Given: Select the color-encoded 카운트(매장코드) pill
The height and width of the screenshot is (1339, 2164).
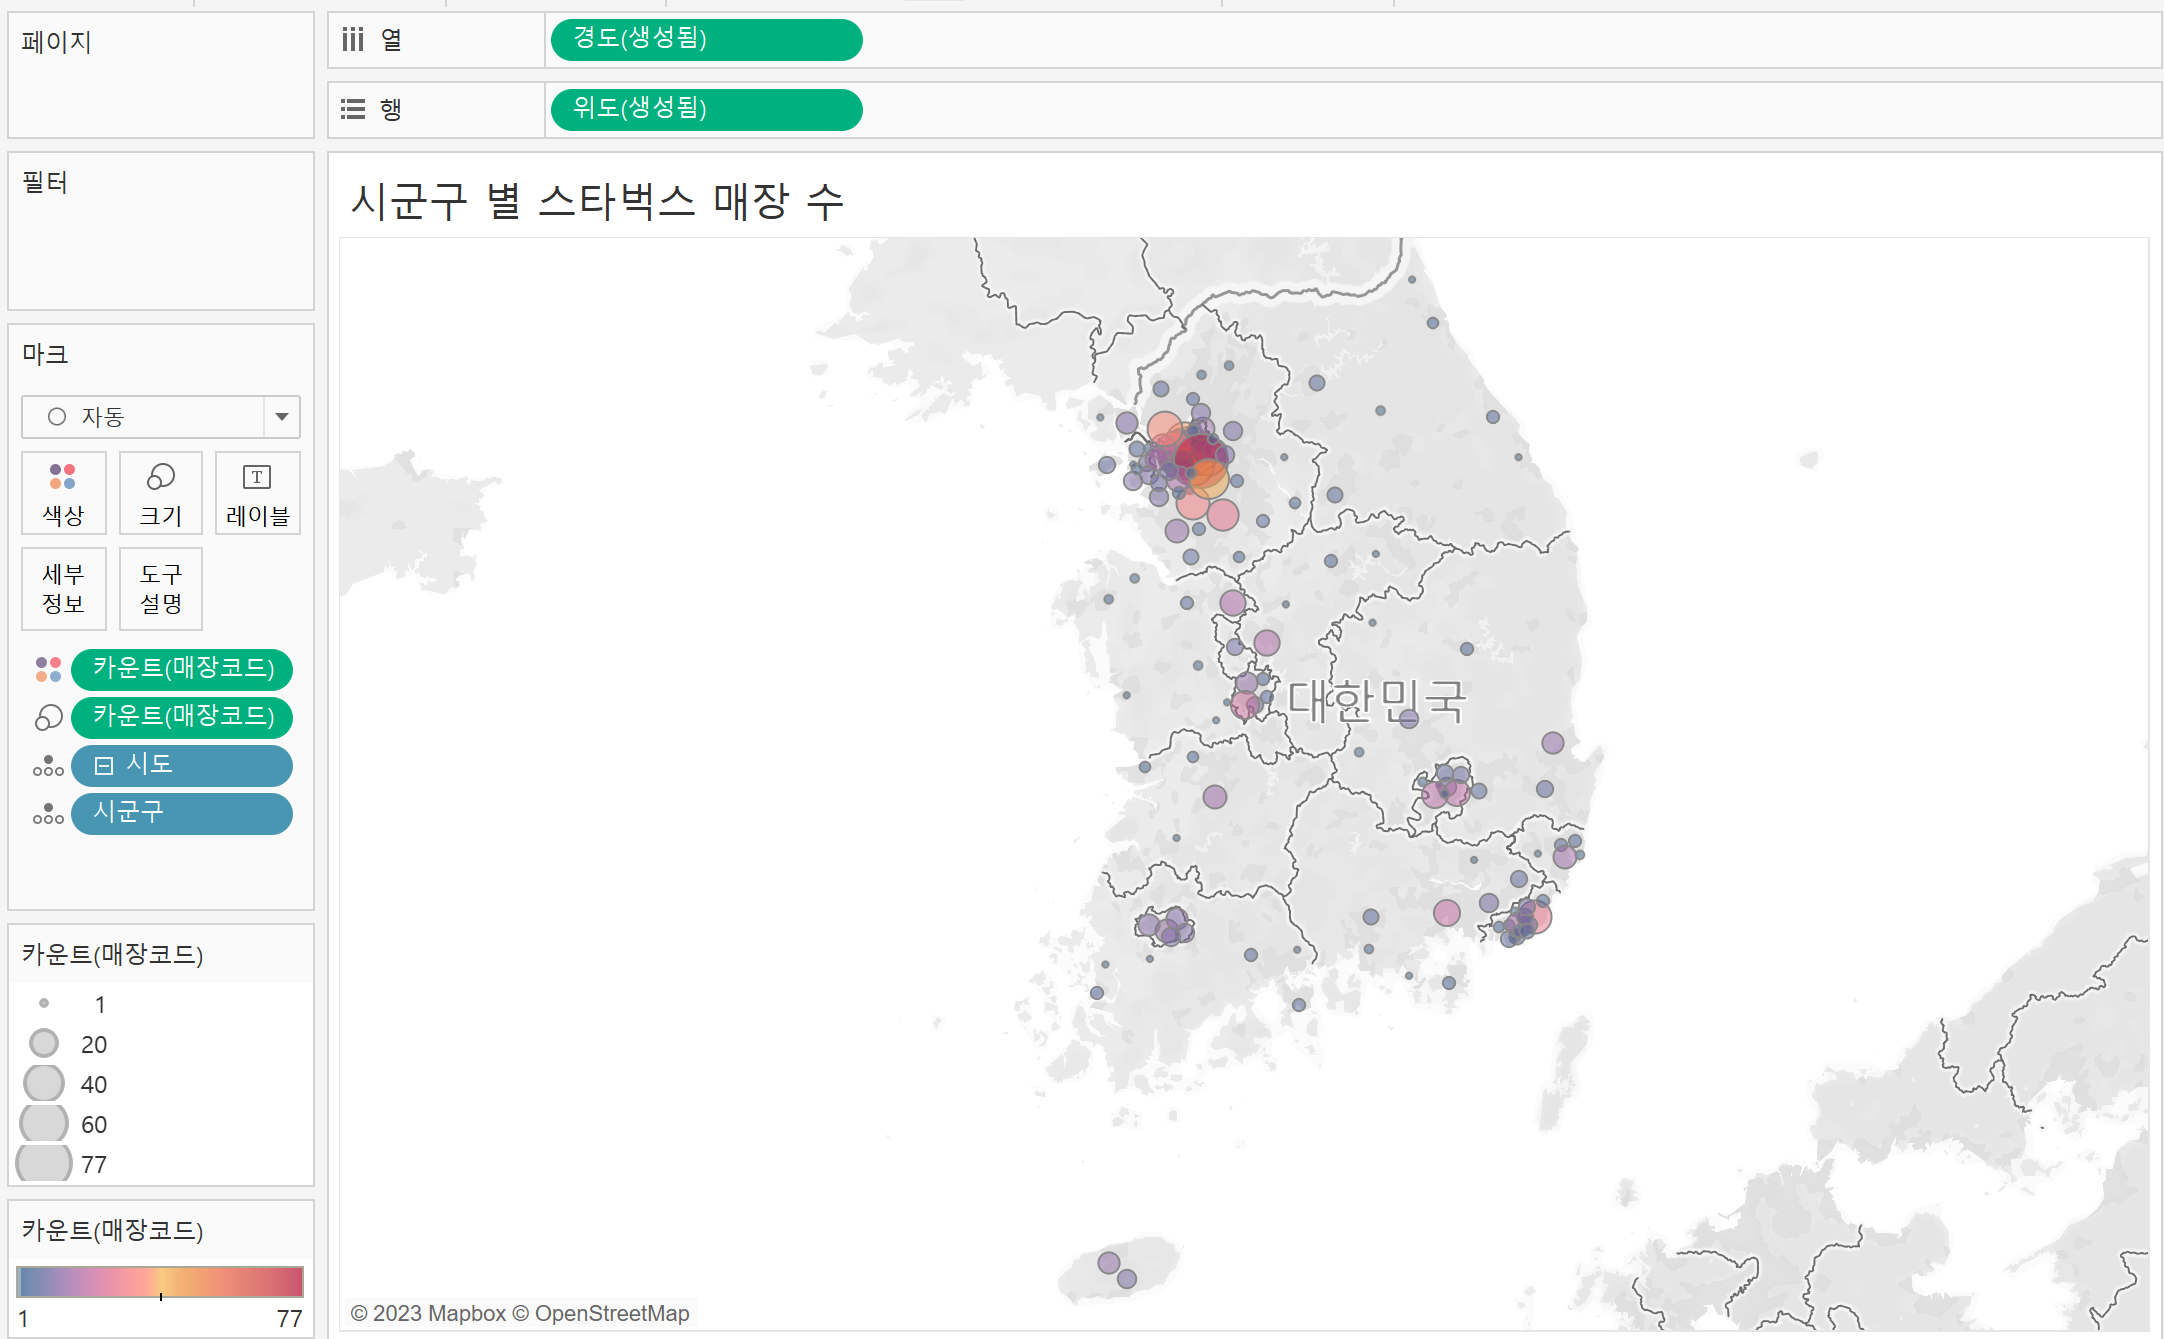Looking at the screenshot, I should pyautogui.click(x=182, y=669).
